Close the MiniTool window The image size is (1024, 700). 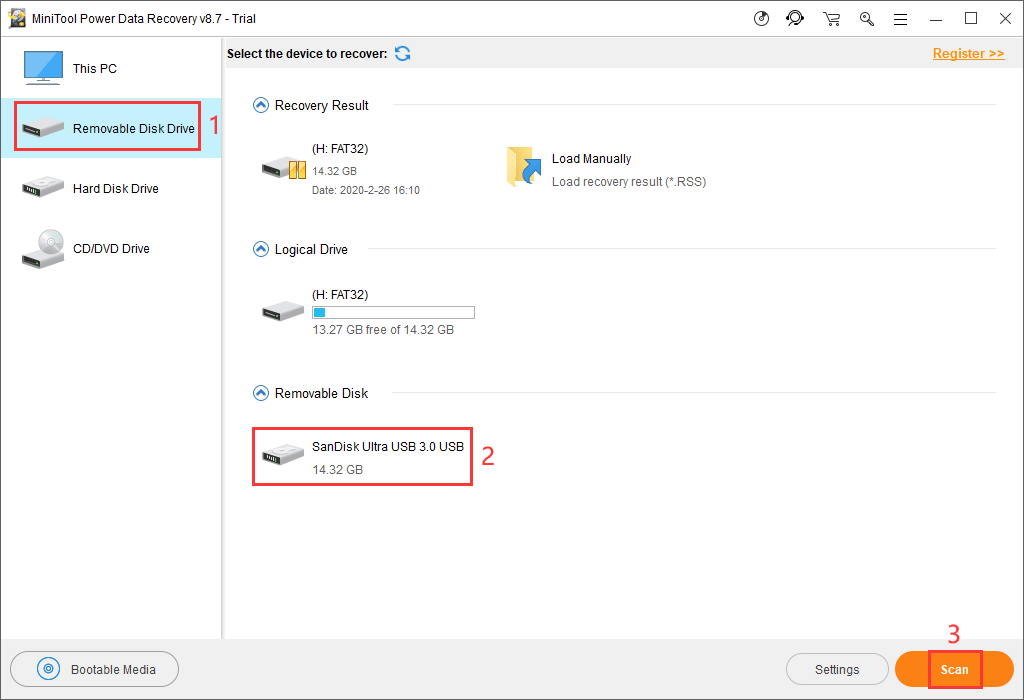[x=1006, y=19]
